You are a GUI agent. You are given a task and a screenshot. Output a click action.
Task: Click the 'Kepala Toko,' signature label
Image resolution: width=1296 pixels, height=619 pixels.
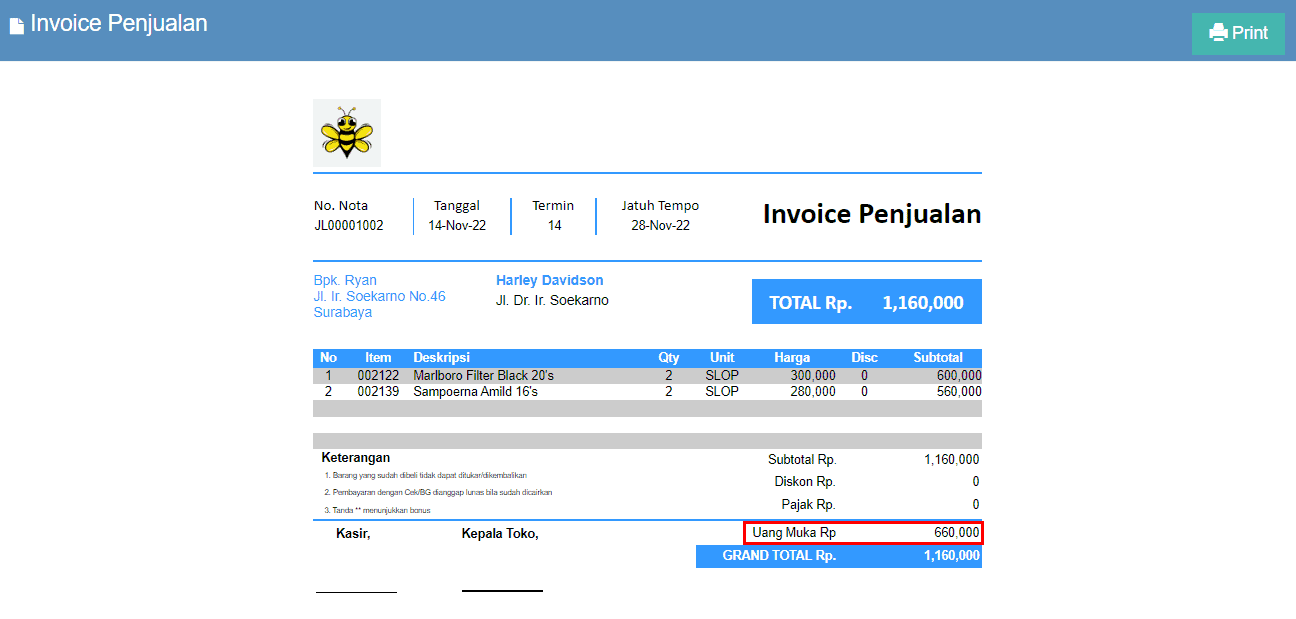(500, 534)
